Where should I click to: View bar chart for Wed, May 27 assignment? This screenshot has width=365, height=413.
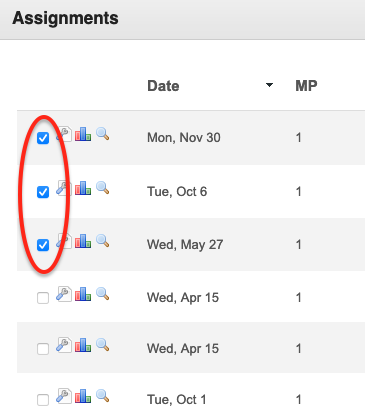[x=83, y=241]
